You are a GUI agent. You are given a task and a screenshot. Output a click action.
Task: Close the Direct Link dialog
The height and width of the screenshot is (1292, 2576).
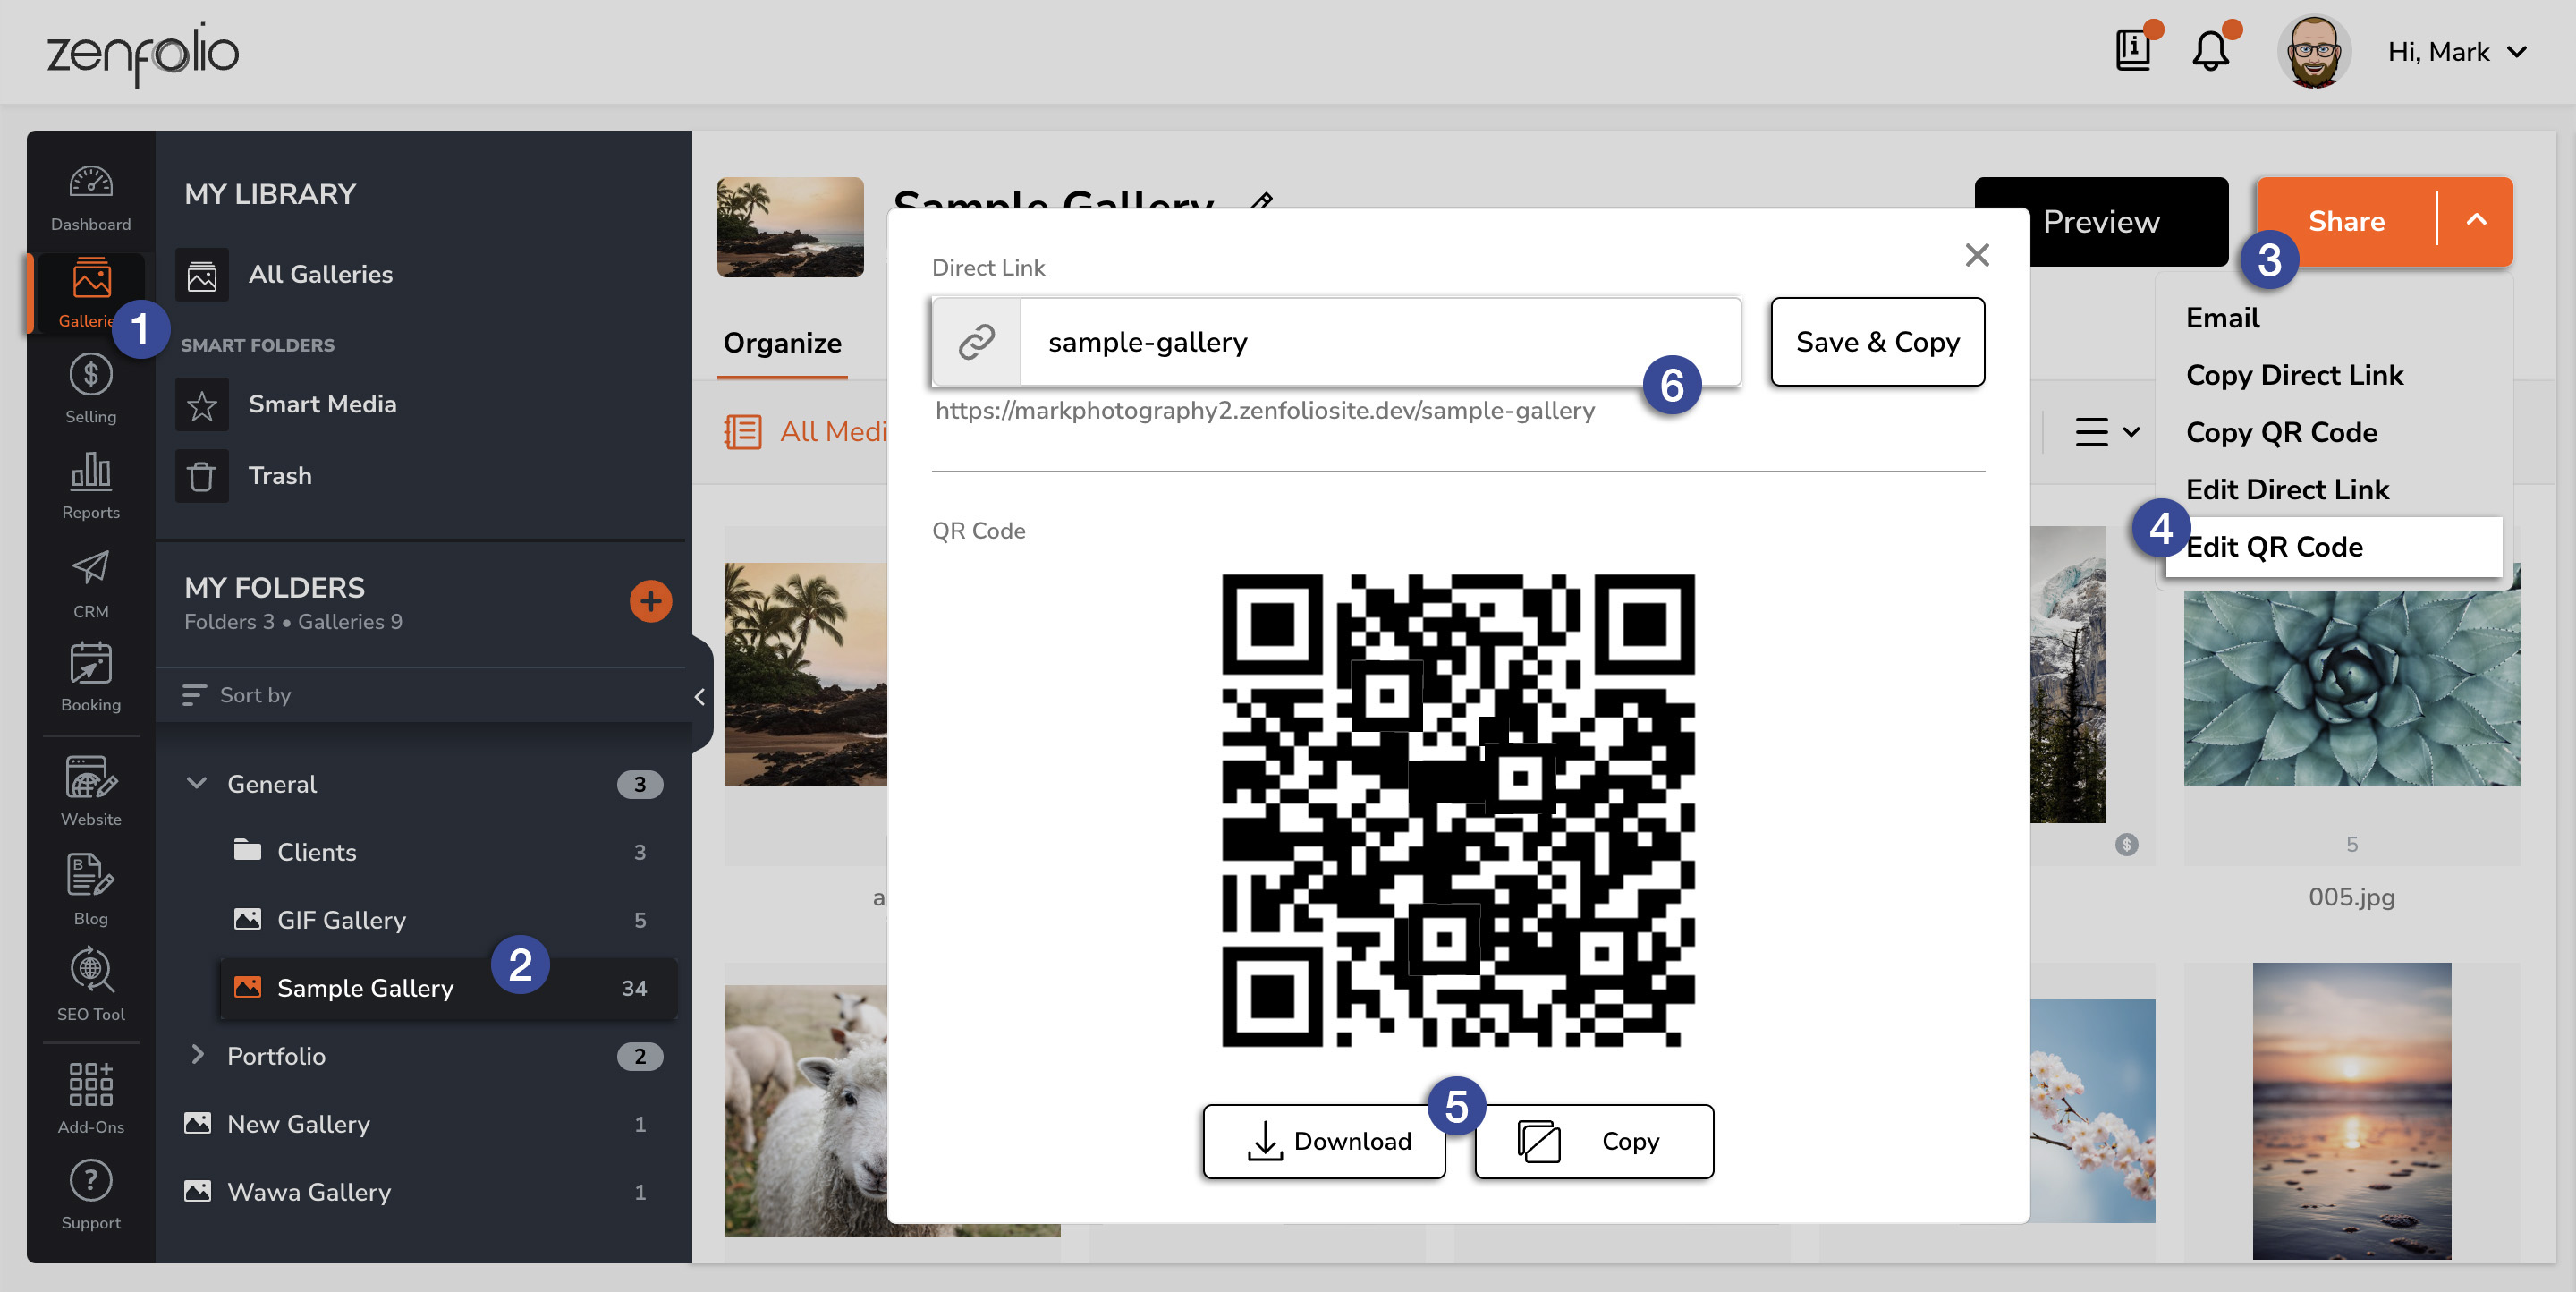(x=1977, y=255)
